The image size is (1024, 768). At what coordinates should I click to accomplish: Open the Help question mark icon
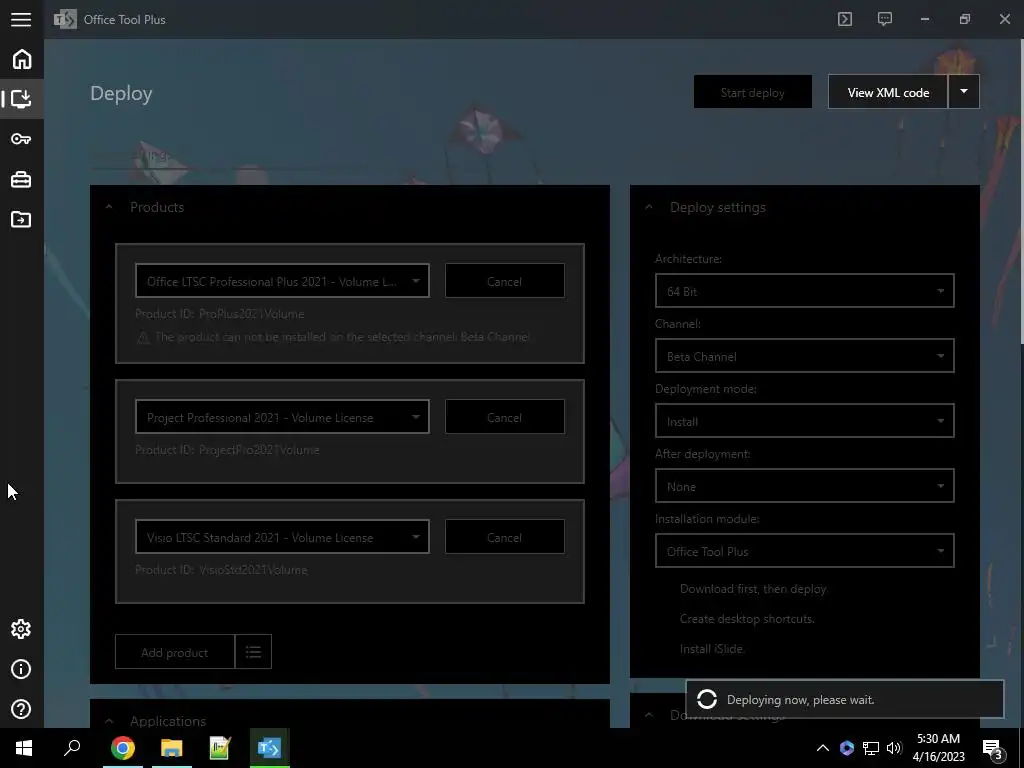21,709
